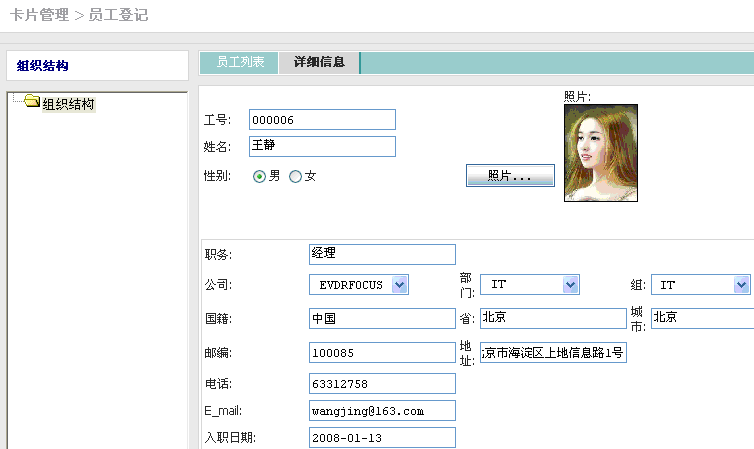
Task: Click the 国籍 field containing 中国
Action: click(x=382, y=318)
